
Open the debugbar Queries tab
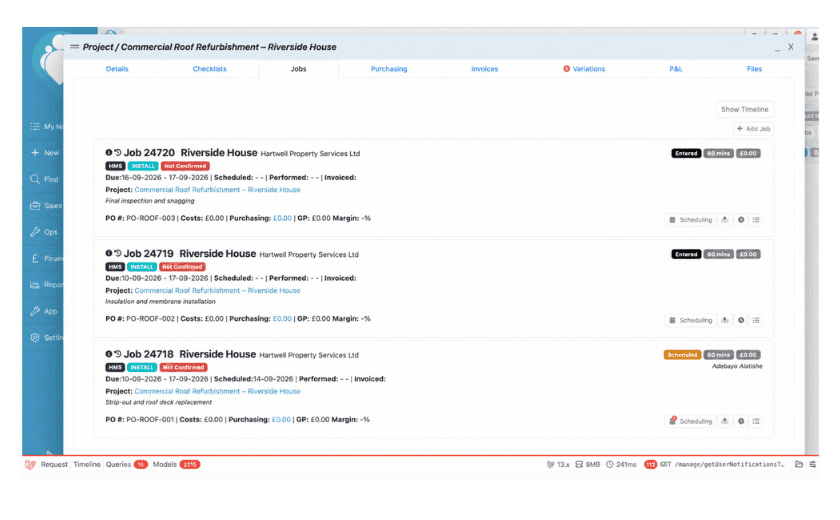[126, 464]
